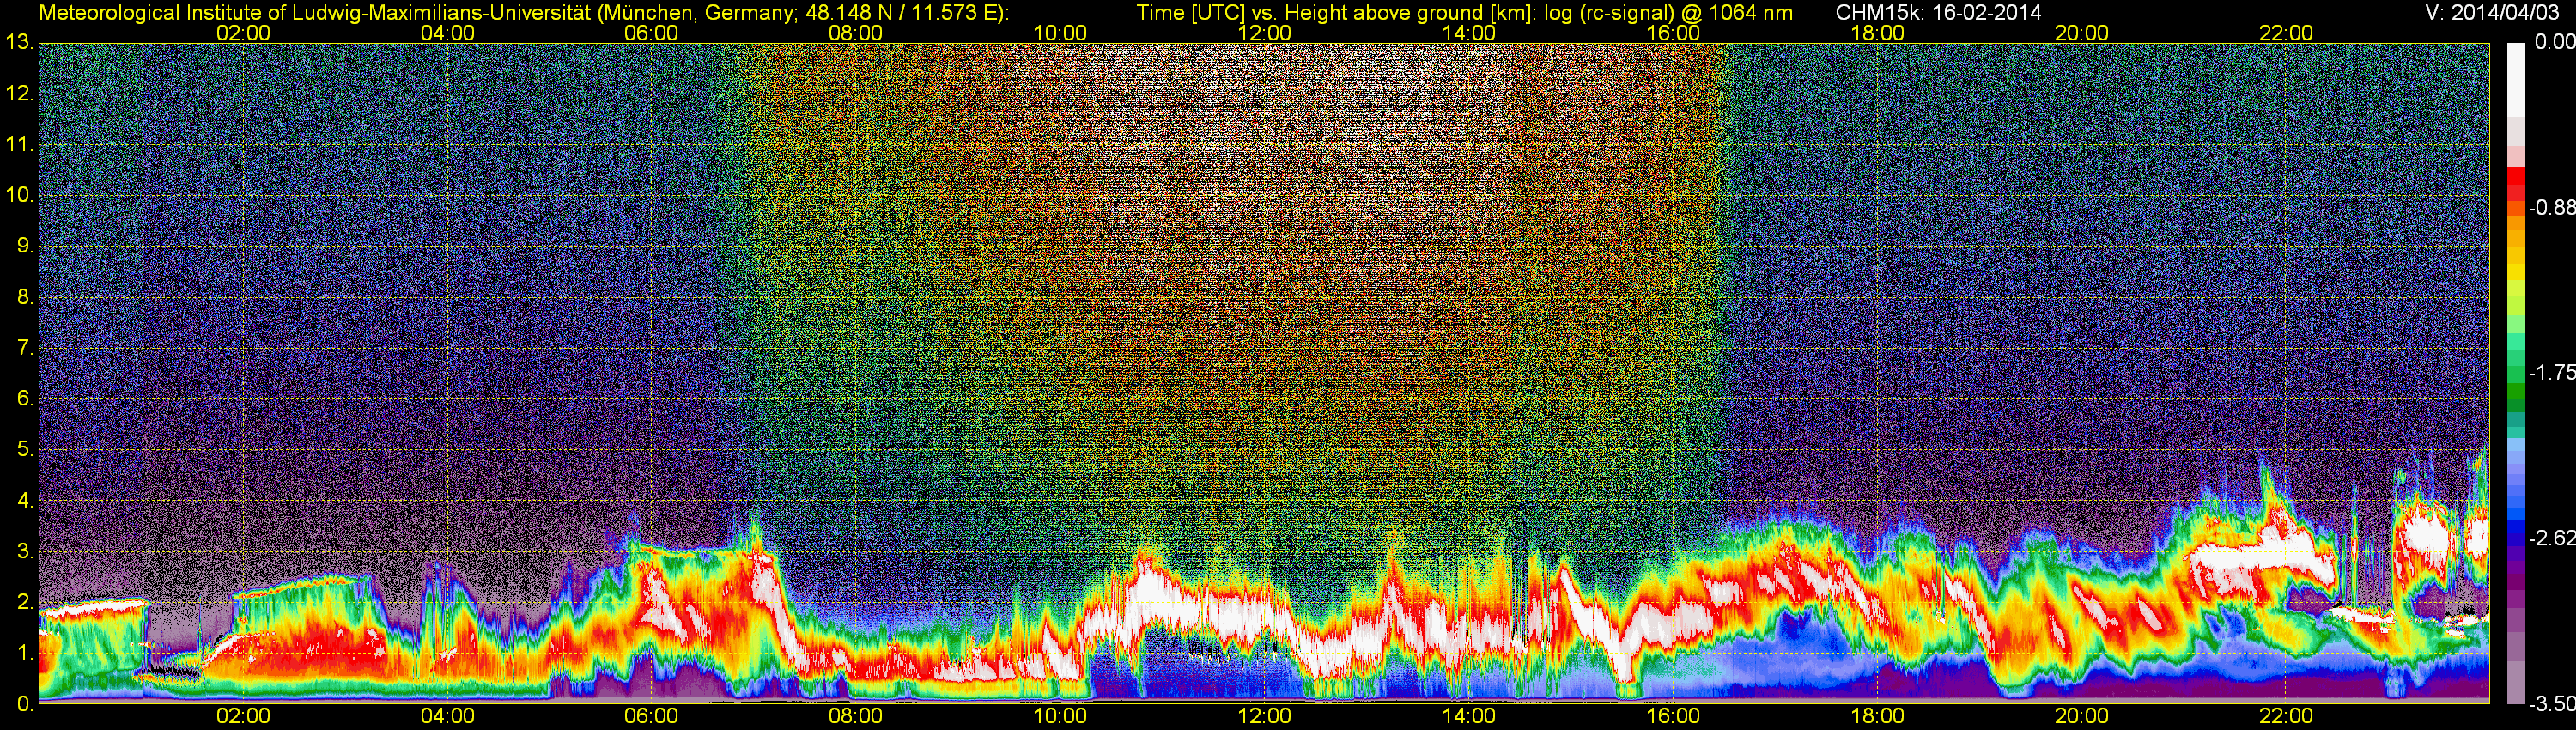The image size is (2576, 730).
Task: Click the -2.62 color scale label
Action: (2551, 538)
